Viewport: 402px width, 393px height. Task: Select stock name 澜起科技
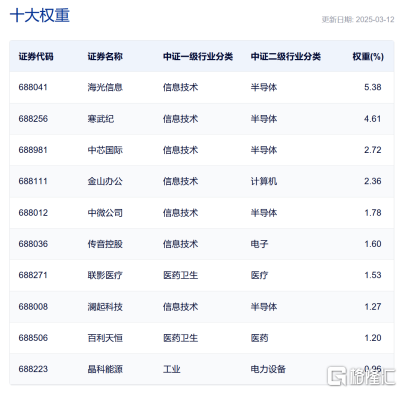[x=105, y=307]
